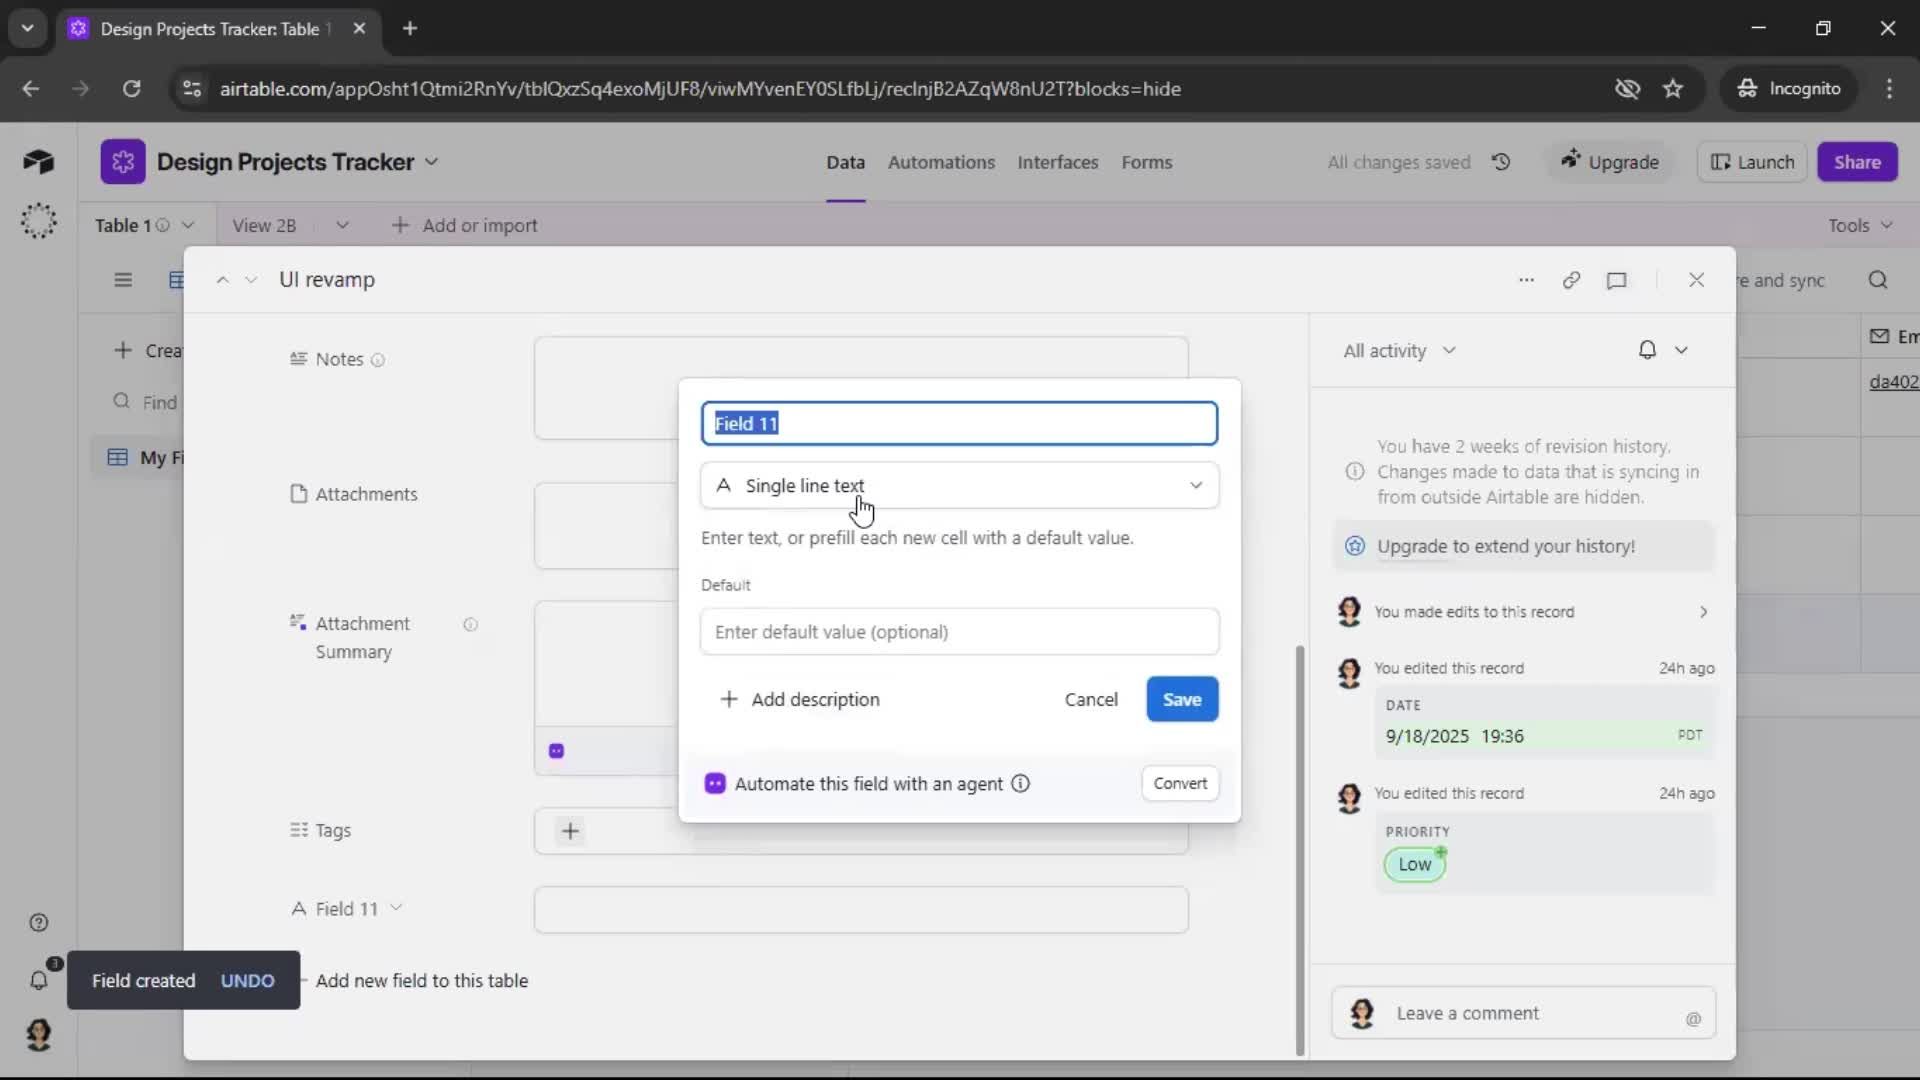Click the record panel vertical scrollbar
Image resolution: width=1920 pixels, height=1080 pixels.
pyautogui.click(x=1300, y=850)
